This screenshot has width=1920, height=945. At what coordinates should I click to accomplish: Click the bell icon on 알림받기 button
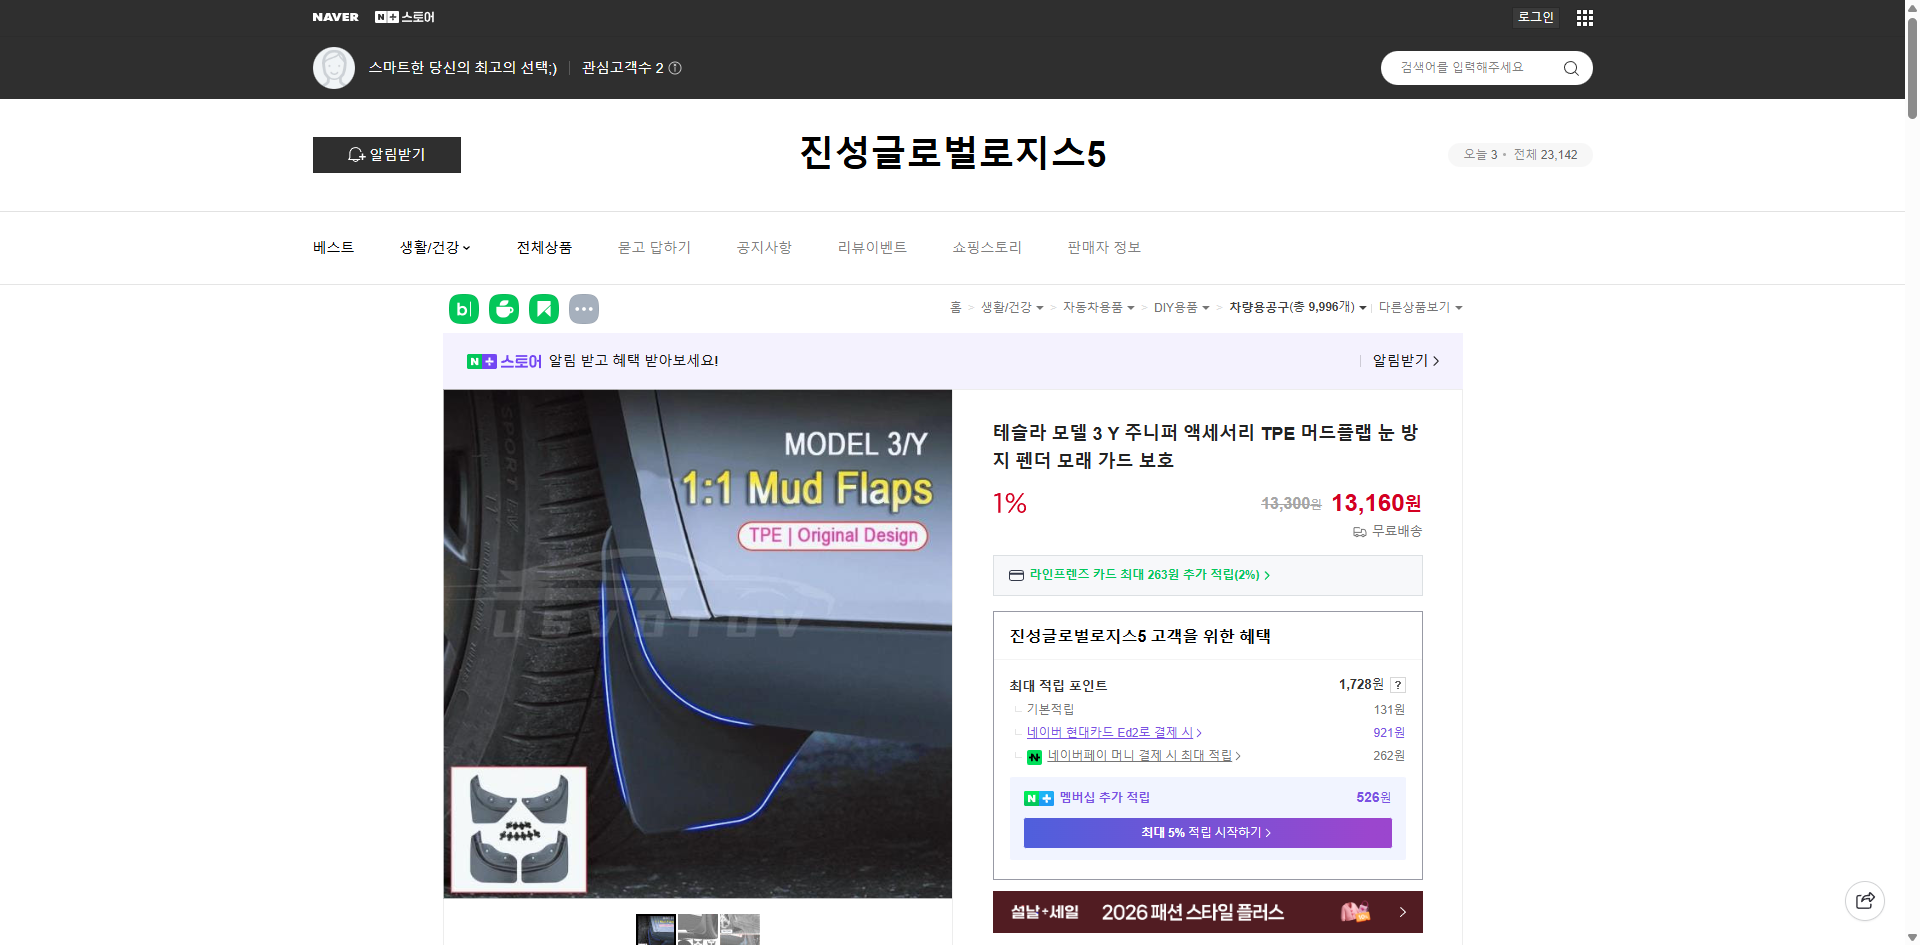point(357,155)
